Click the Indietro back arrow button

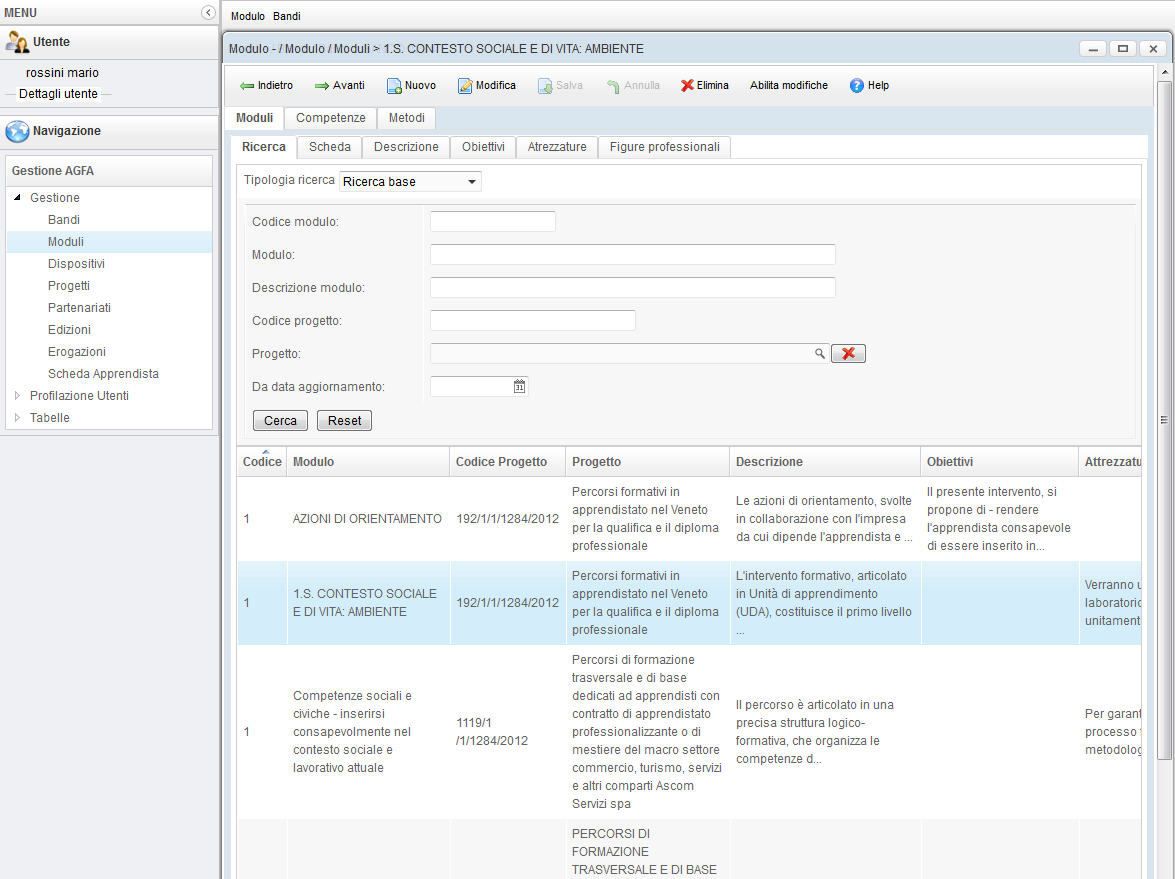[x=266, y=86]
